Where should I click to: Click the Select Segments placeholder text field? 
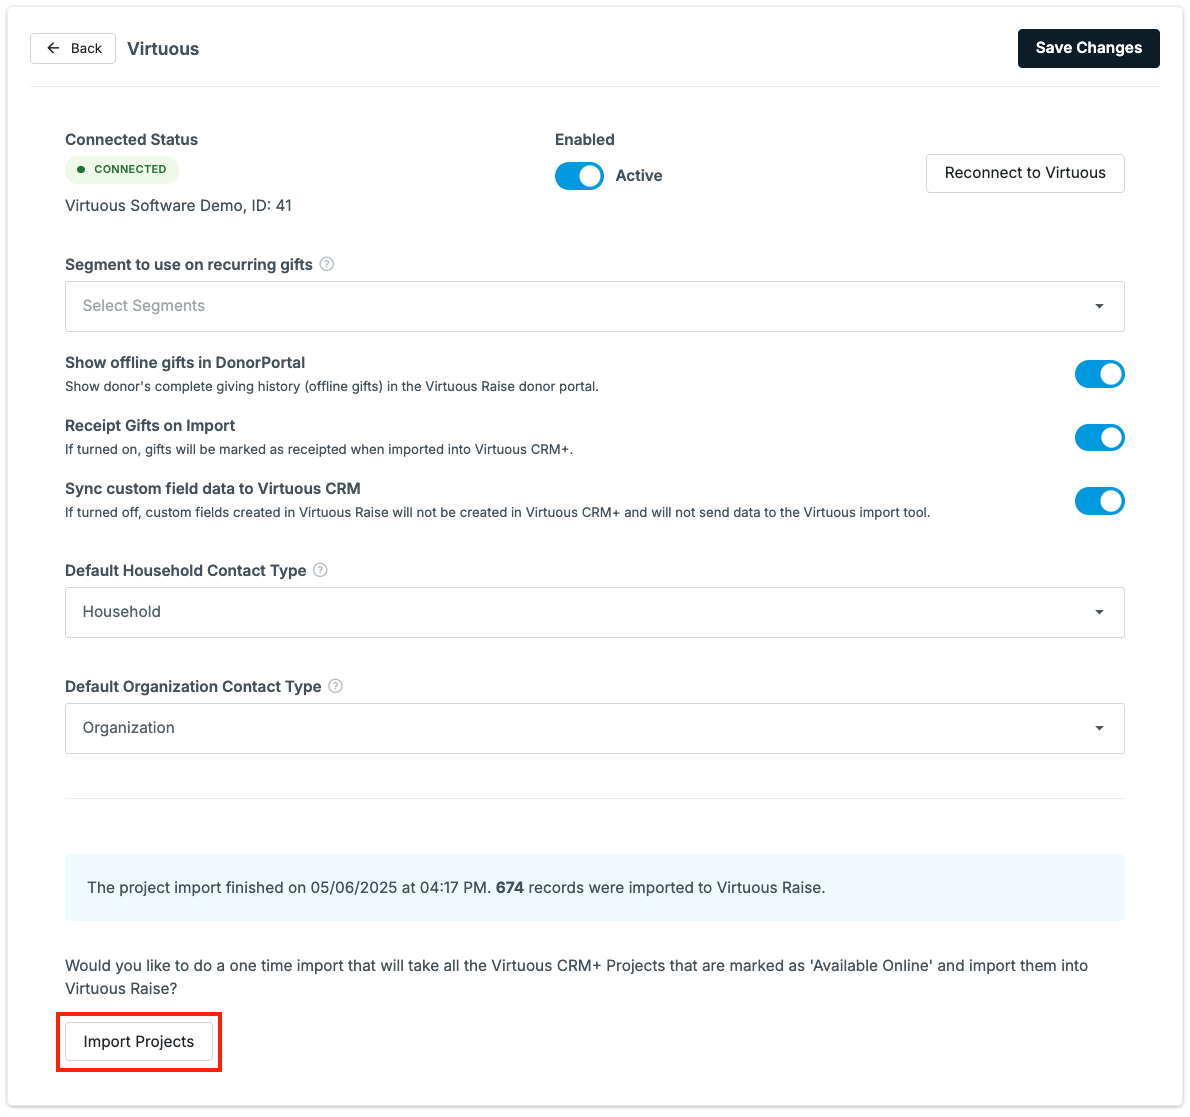594,307
